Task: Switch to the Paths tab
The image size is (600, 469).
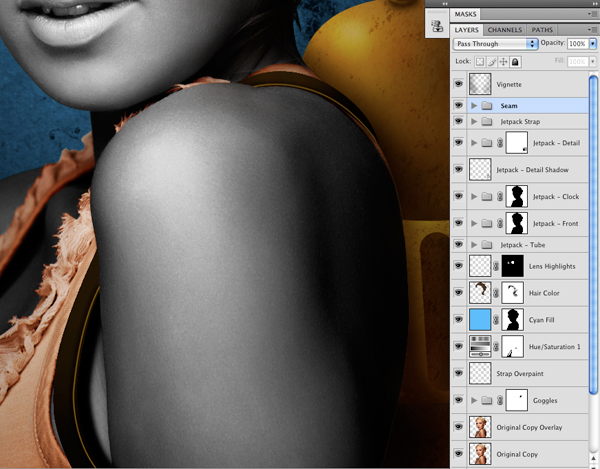Action: coord(542,30)
